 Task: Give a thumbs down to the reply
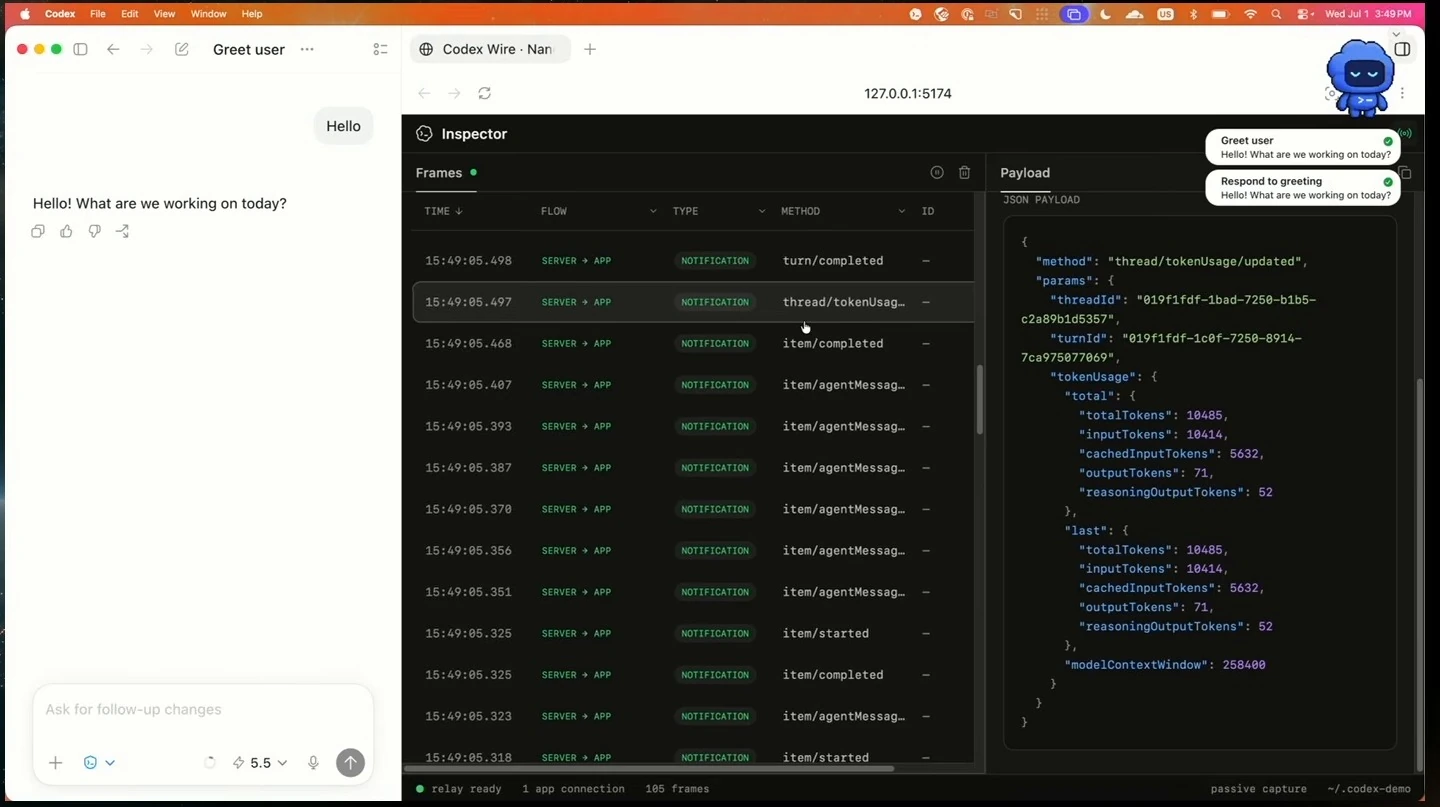click(94, 231)
